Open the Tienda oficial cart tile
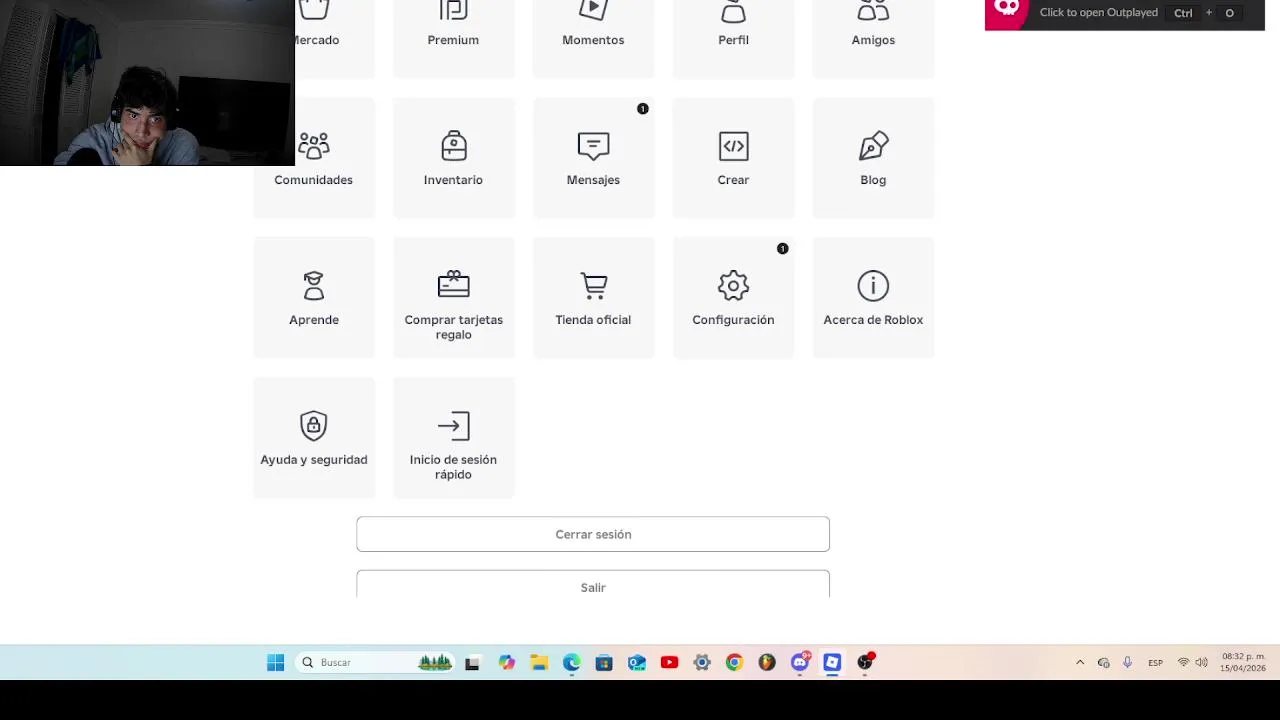 (x=593, y=298)
